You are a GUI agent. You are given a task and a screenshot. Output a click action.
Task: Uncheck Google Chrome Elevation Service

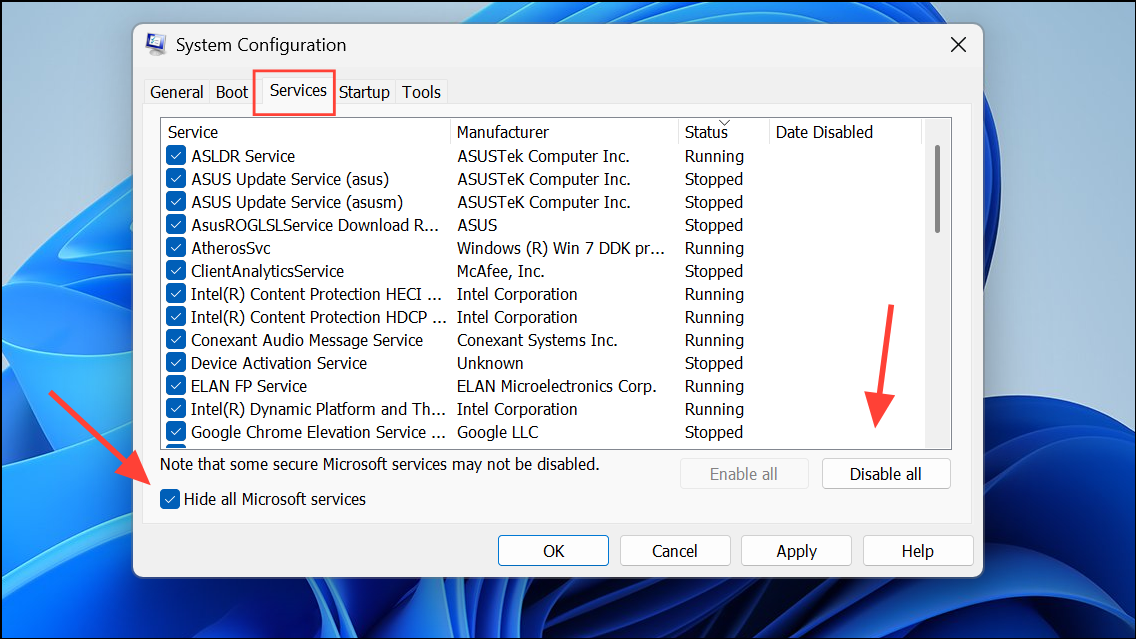[x=176, y=431]
